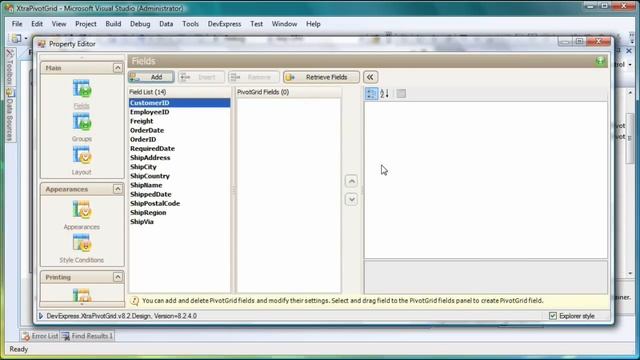Select Freight in the field list
640x360 pixels.
point(180,121)
